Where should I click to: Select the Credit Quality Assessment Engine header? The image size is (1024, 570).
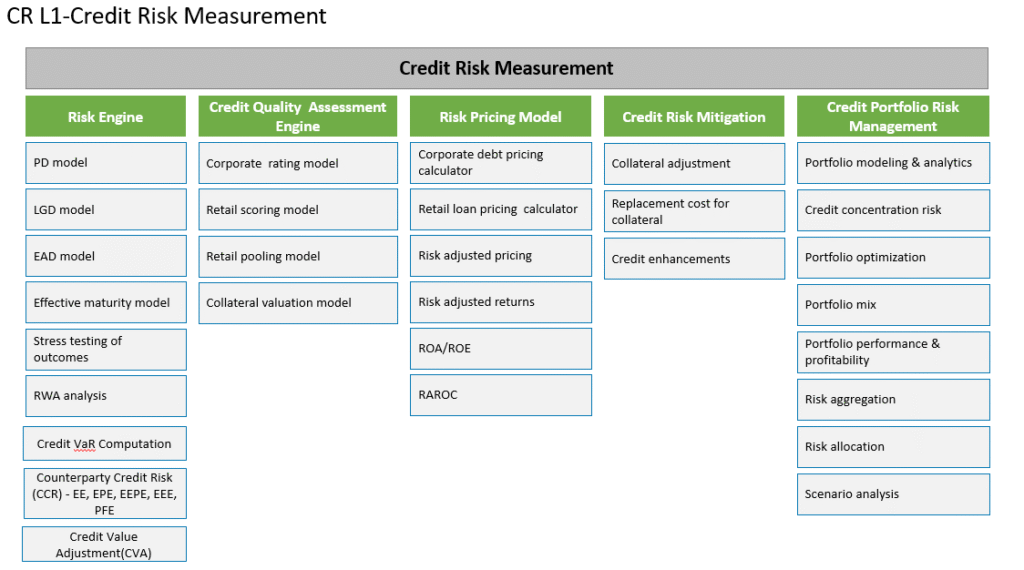(298, 116)
